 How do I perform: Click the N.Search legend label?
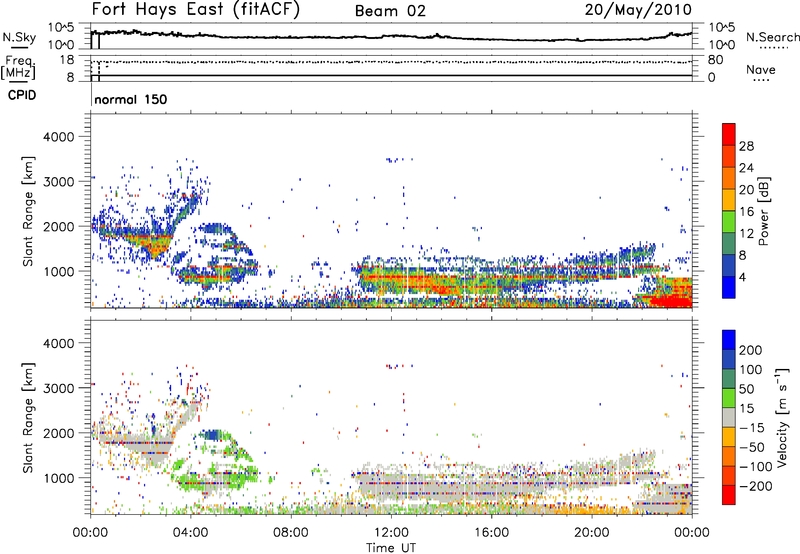[x=772, y=37]
